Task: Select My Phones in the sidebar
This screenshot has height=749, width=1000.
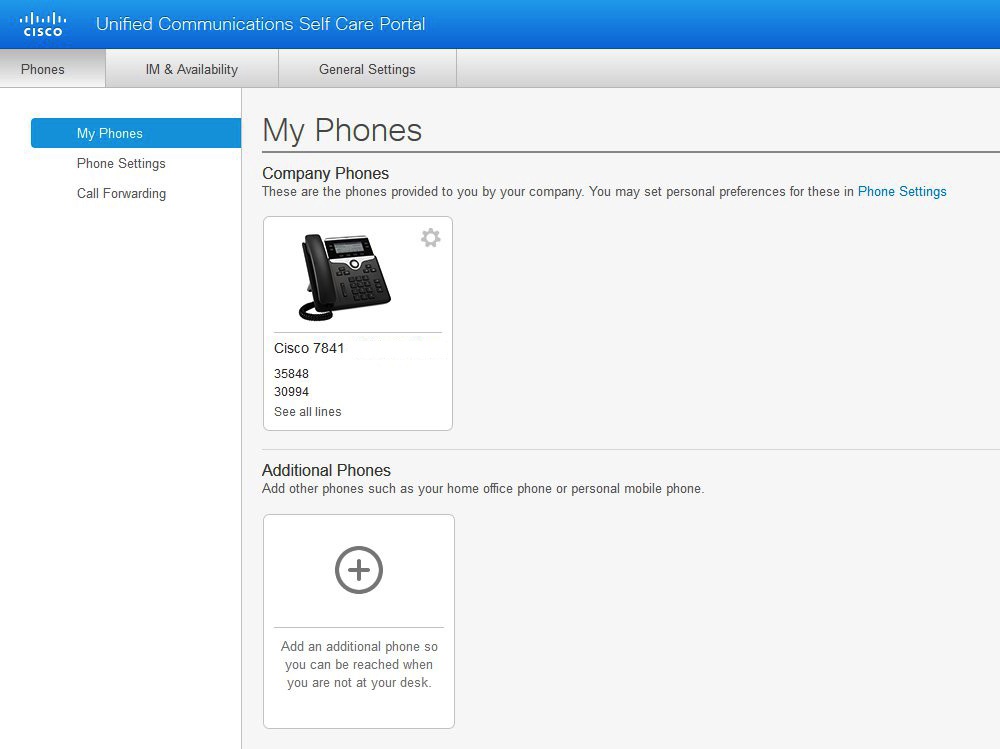Action: click(136, 133)
